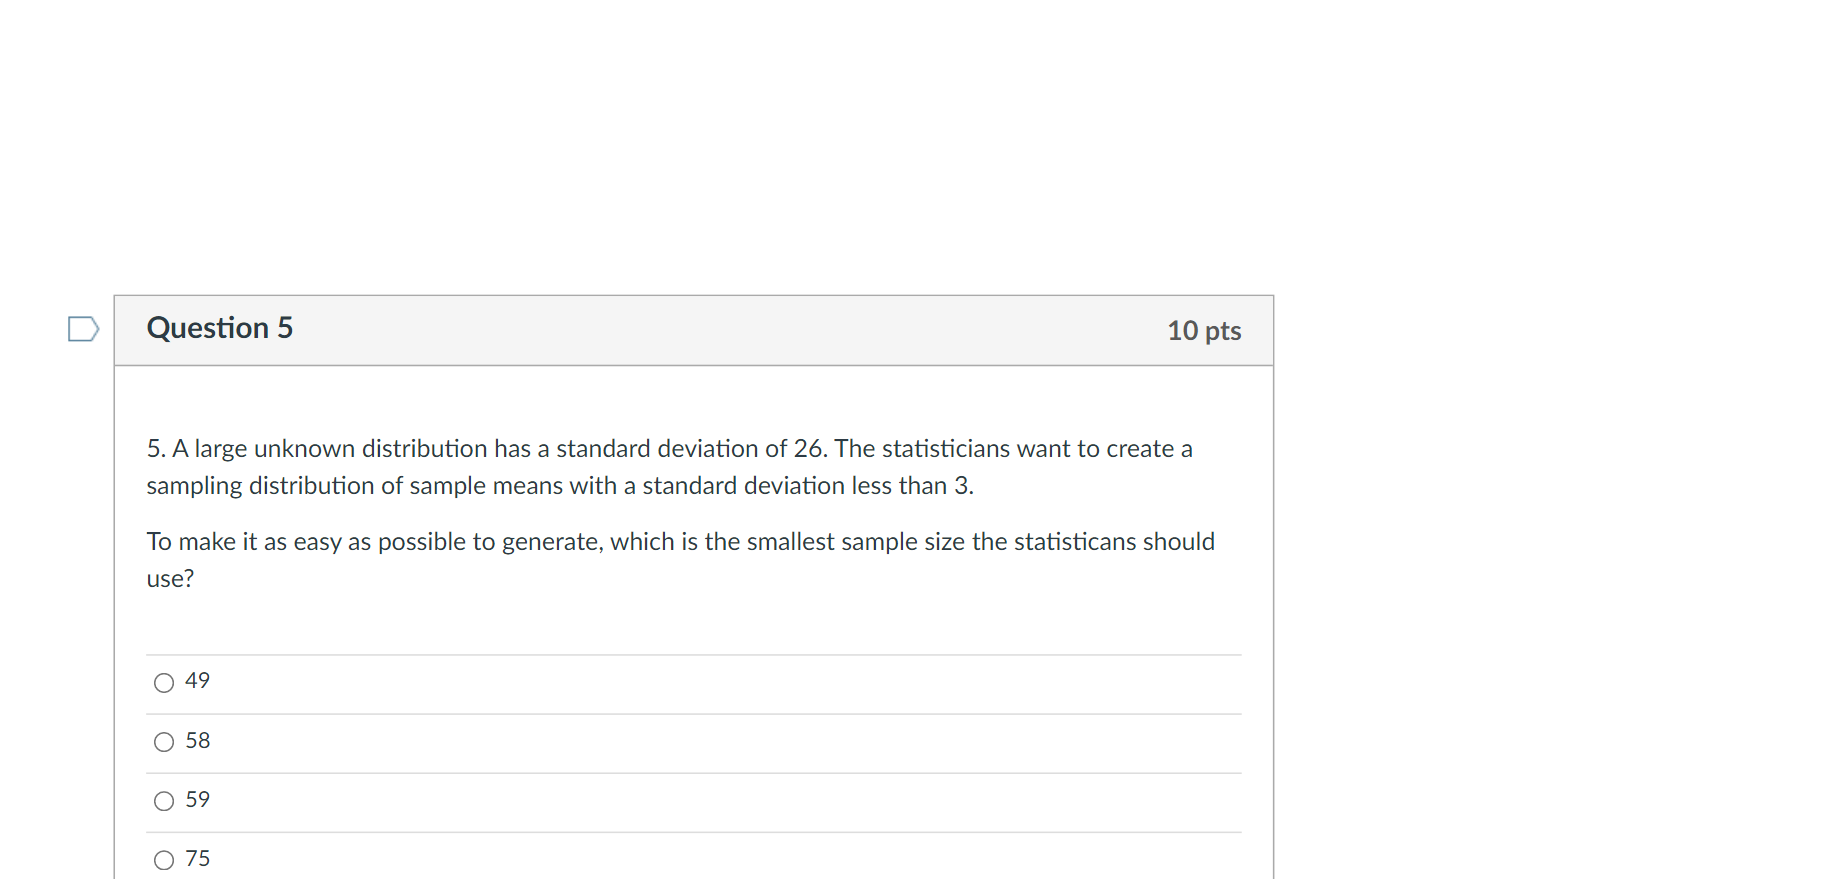Screen dimensions: 1843x879
Task: Click the answer label reading 58
Action: (197, 740)
